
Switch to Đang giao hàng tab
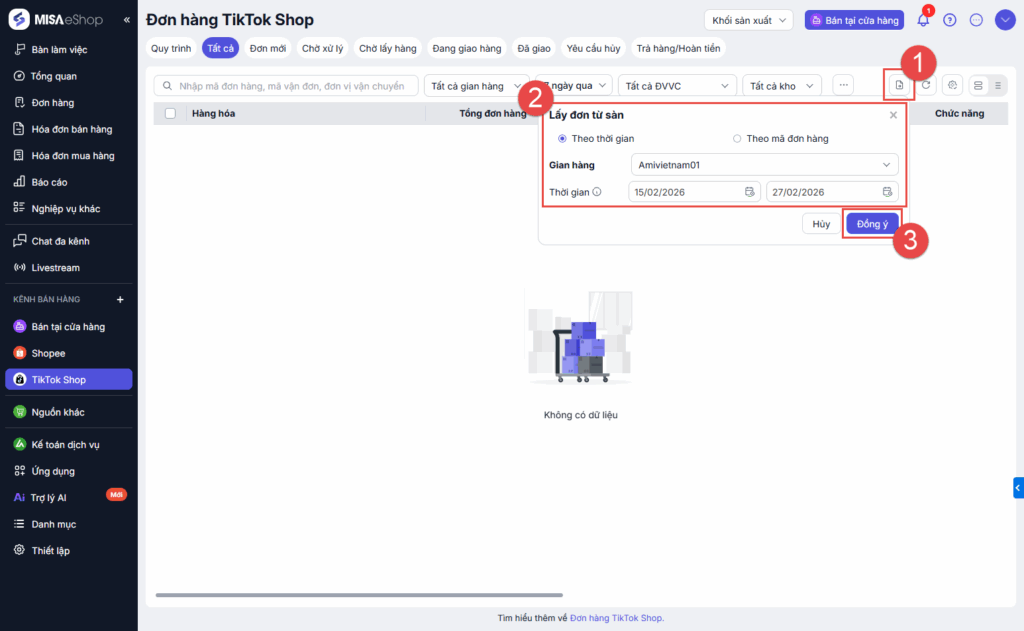pos(467,48)
